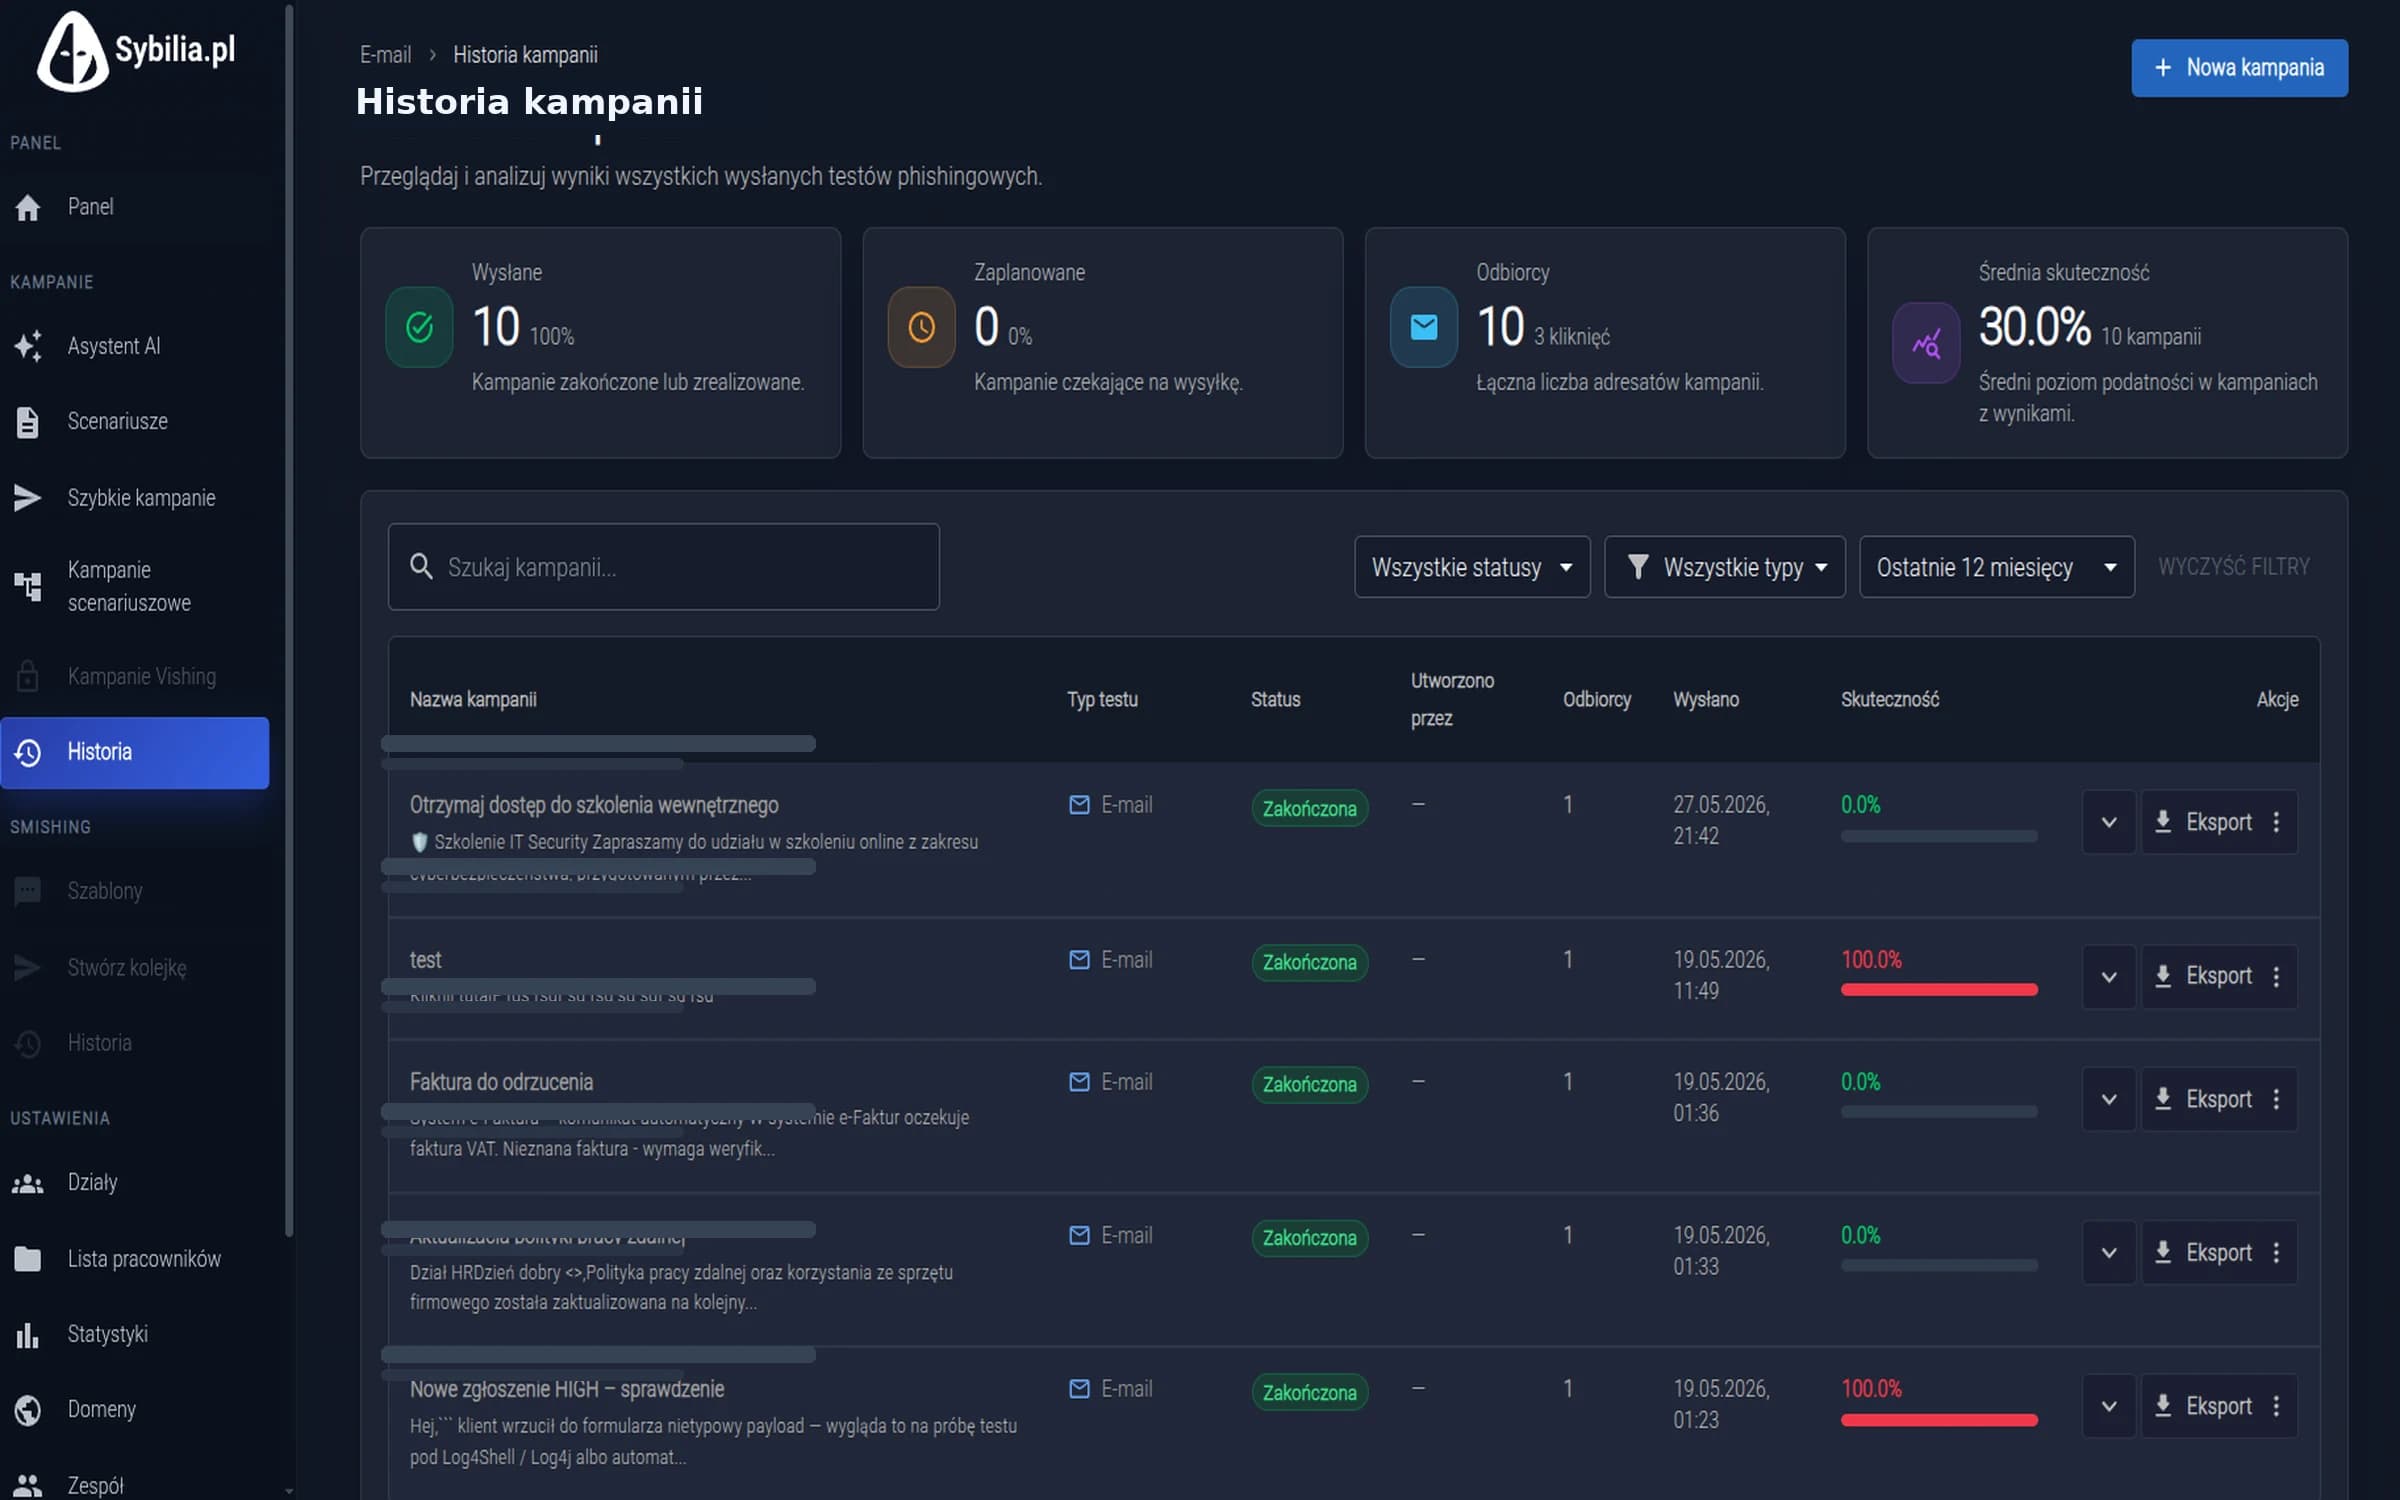The width and height of the screenshot is (2400, 1500).
Task: Click the Średnia skuteczność analytics icon
Action: coord(1926,343)
